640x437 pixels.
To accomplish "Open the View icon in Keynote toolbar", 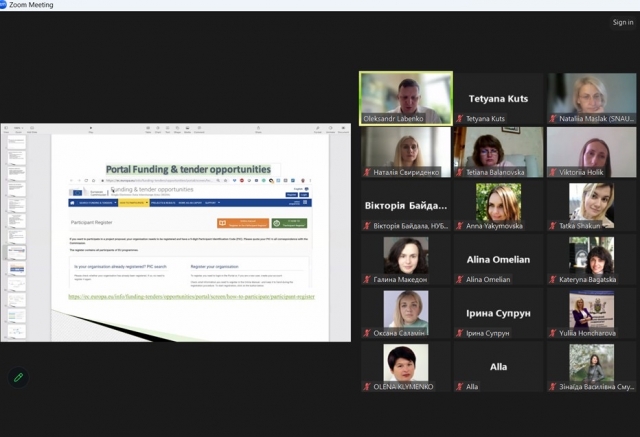I will (x=6, y=129).
